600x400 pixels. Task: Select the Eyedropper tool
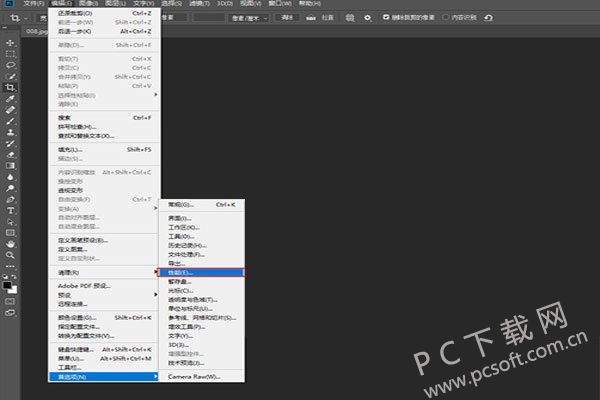(10, 98)
